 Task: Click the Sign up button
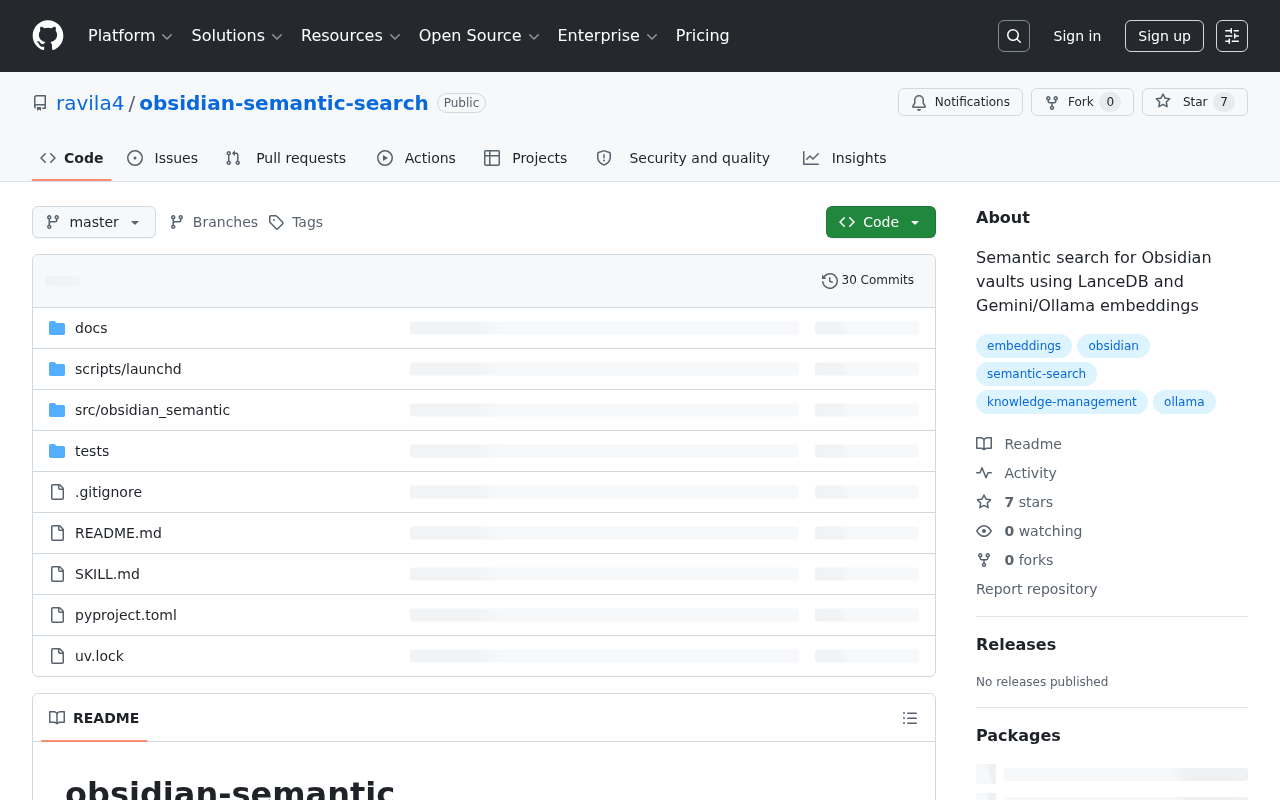[1164, 36]
